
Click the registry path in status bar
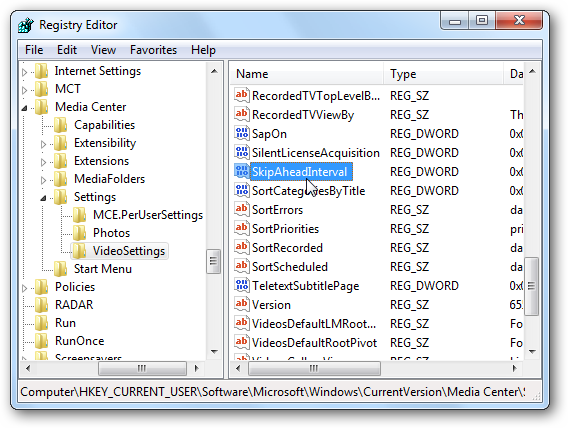pos(272,392)
